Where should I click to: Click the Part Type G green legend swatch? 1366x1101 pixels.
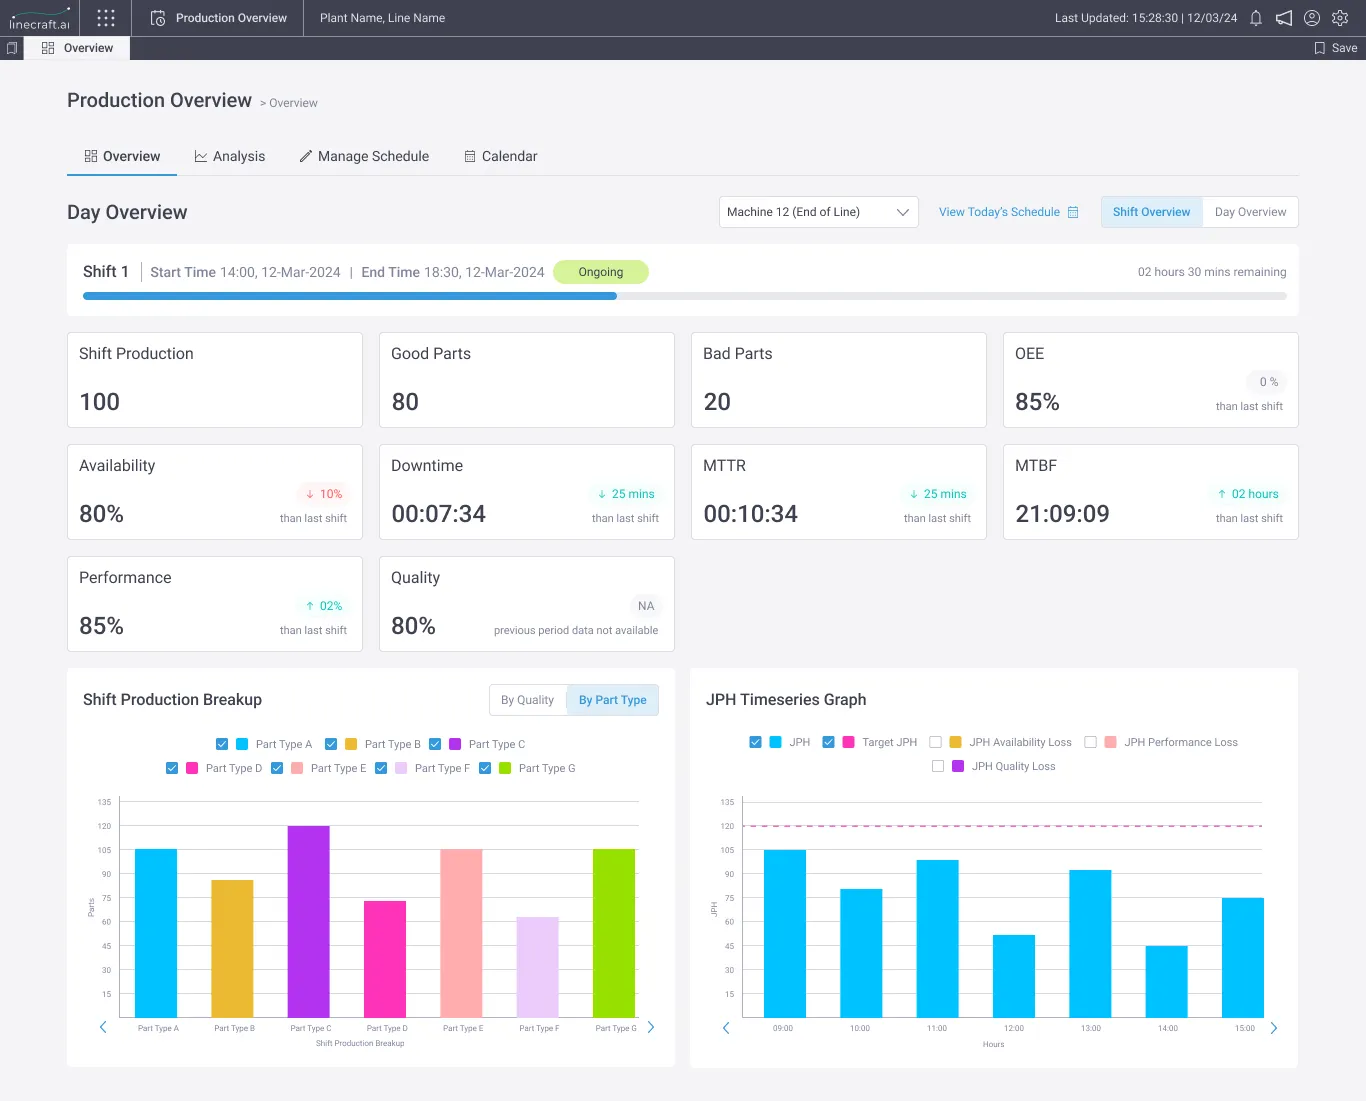point(505,768)
